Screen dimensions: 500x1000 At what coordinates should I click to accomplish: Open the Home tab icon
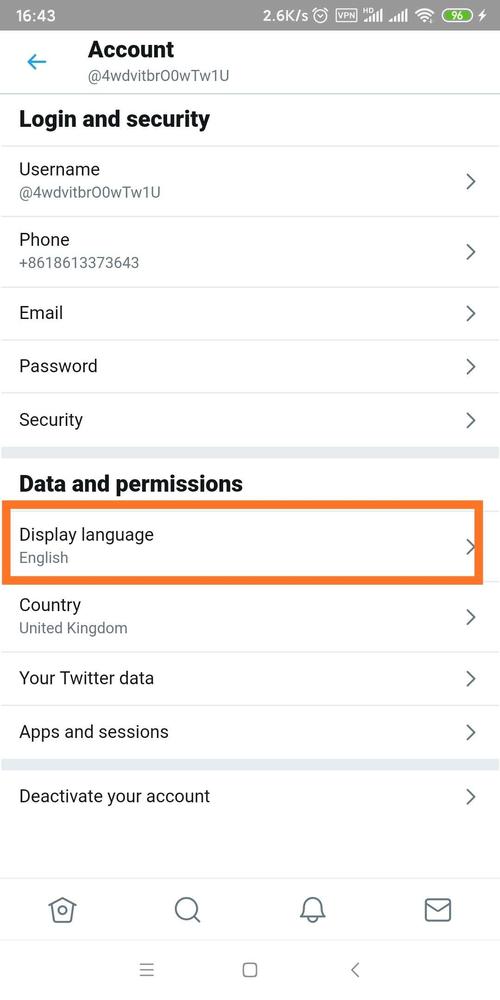click(62, 910)
